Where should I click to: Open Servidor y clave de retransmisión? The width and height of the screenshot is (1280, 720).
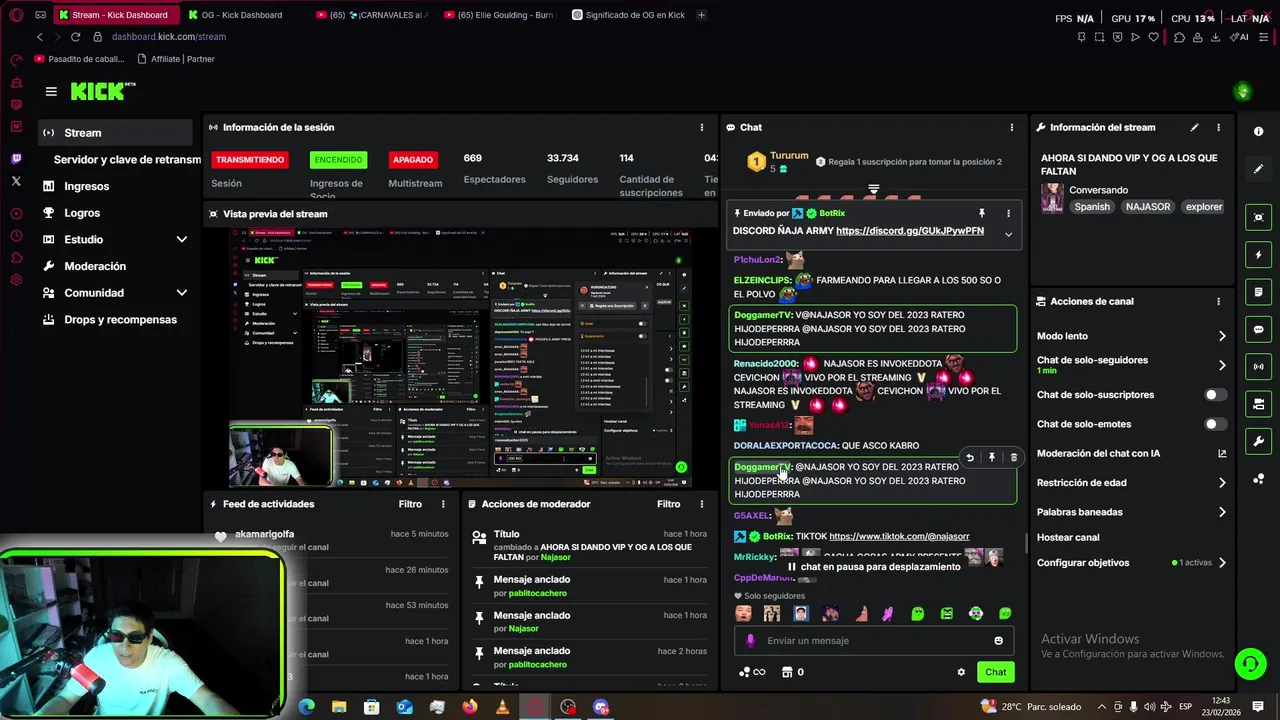point(127,160)
